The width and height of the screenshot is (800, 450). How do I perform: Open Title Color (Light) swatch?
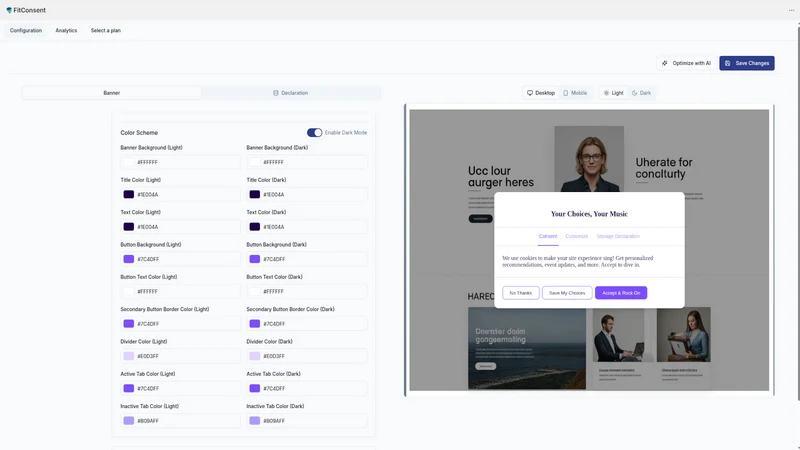(x=129, y=194)
